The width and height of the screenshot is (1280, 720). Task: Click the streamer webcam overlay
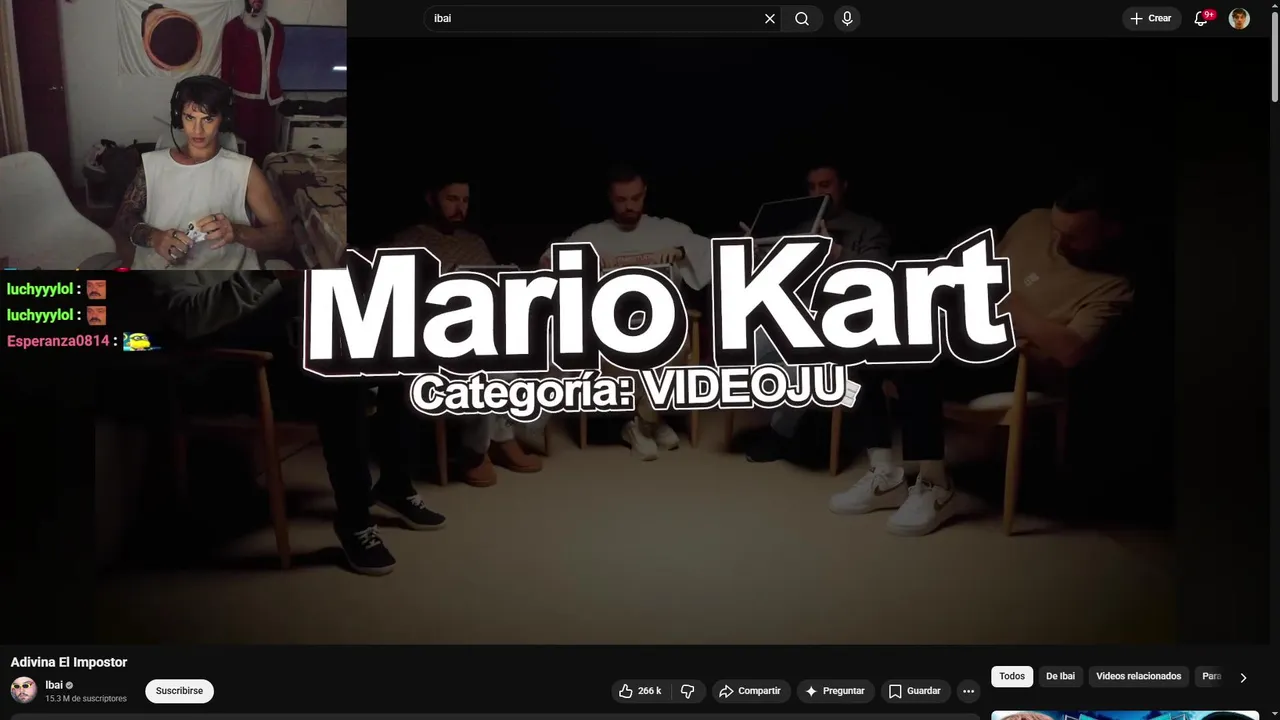tap(173, 135)
